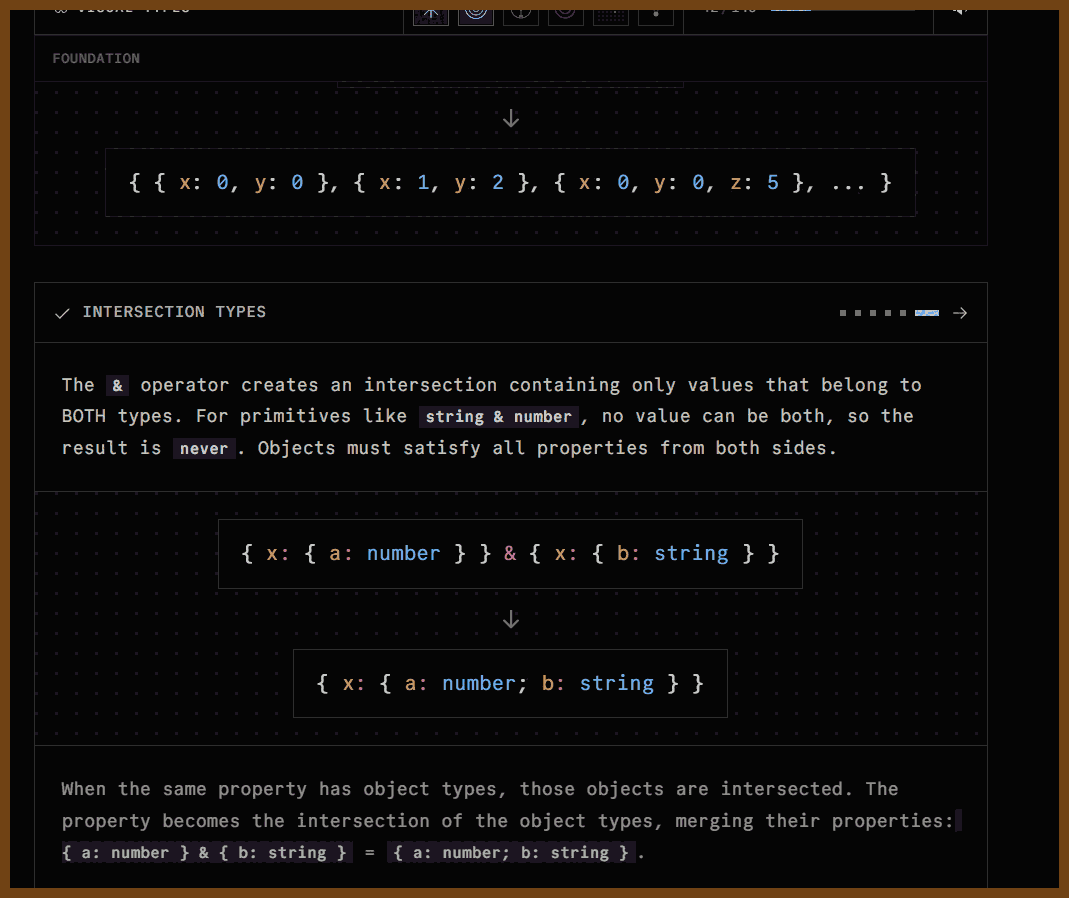1069x898 pixels.
Task: Click the checkmark beside Intersection Types
Action: [62, 313]
